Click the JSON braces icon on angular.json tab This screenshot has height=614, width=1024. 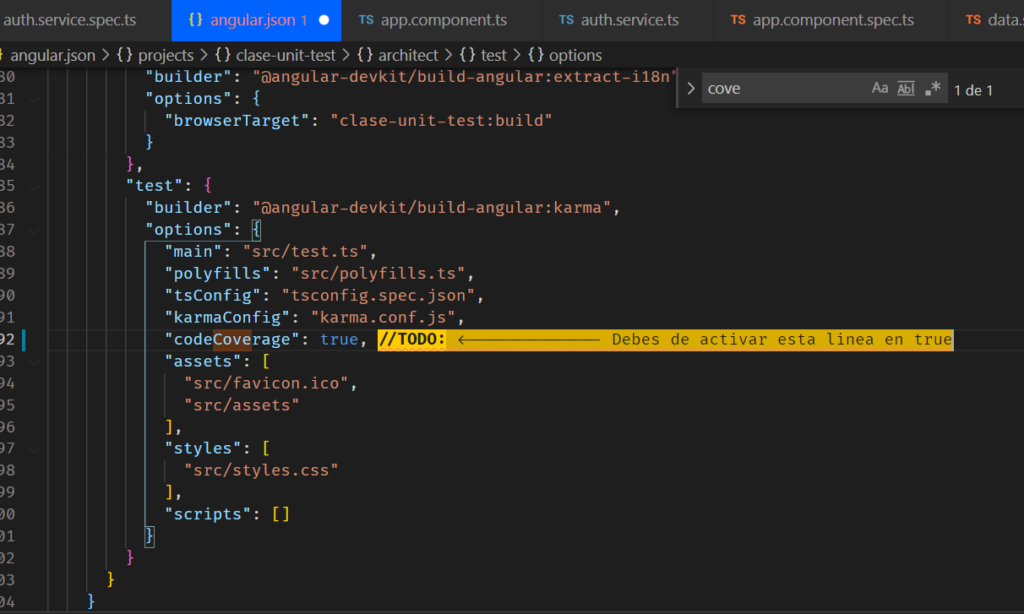tap(195, 20)
